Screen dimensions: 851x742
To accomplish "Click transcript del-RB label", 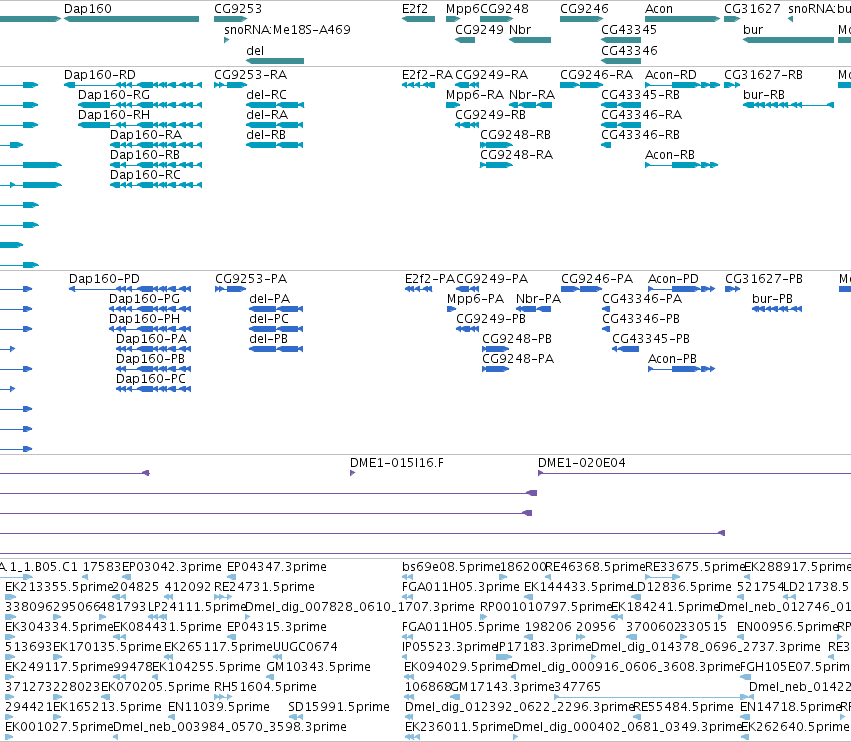I will pyautogui.click(x=266, y=135).
